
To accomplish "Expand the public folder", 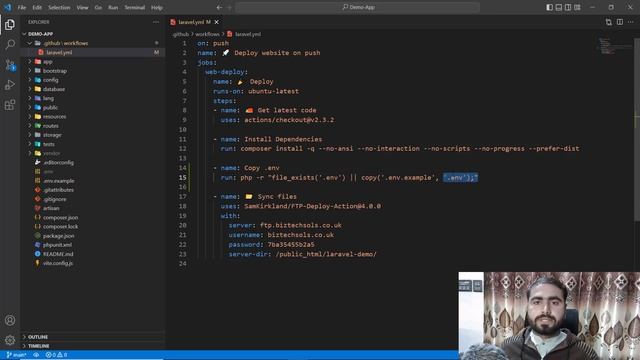I will [x=92, y=107].
